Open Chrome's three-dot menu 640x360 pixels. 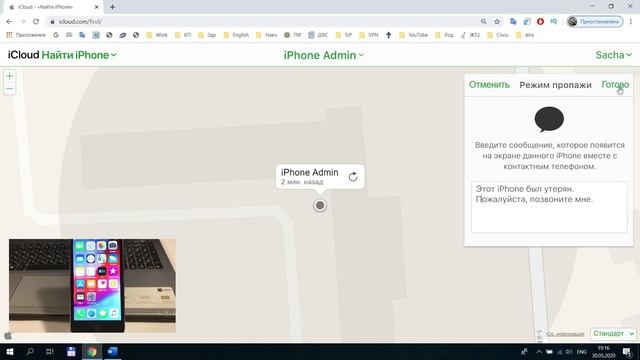pyautogui.click(x=631, y=21)
